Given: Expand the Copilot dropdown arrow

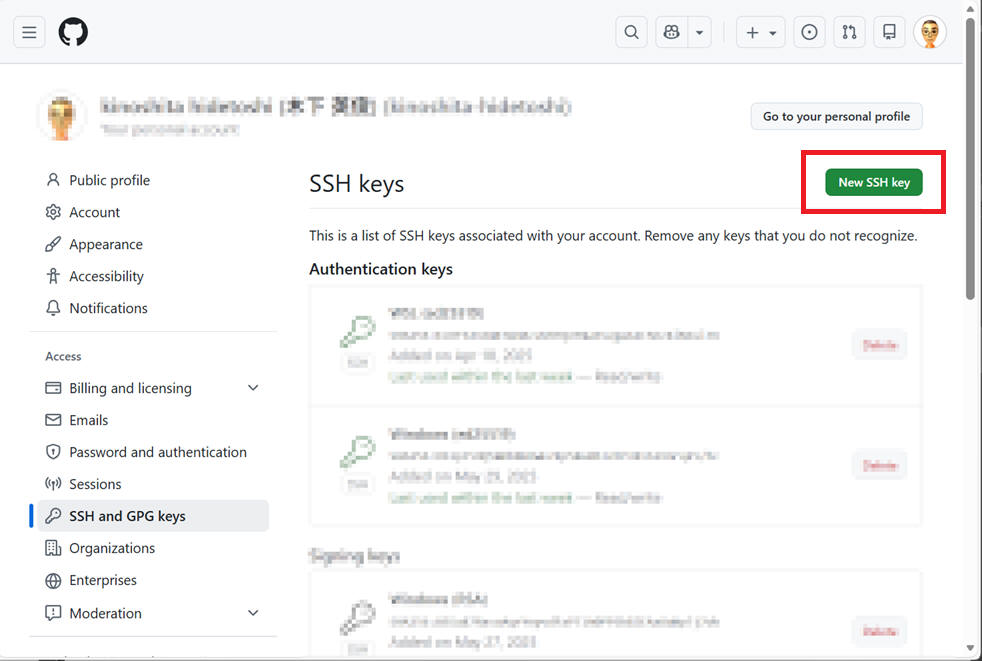Looking at the screenshot, I should click(x=700, y=32).
